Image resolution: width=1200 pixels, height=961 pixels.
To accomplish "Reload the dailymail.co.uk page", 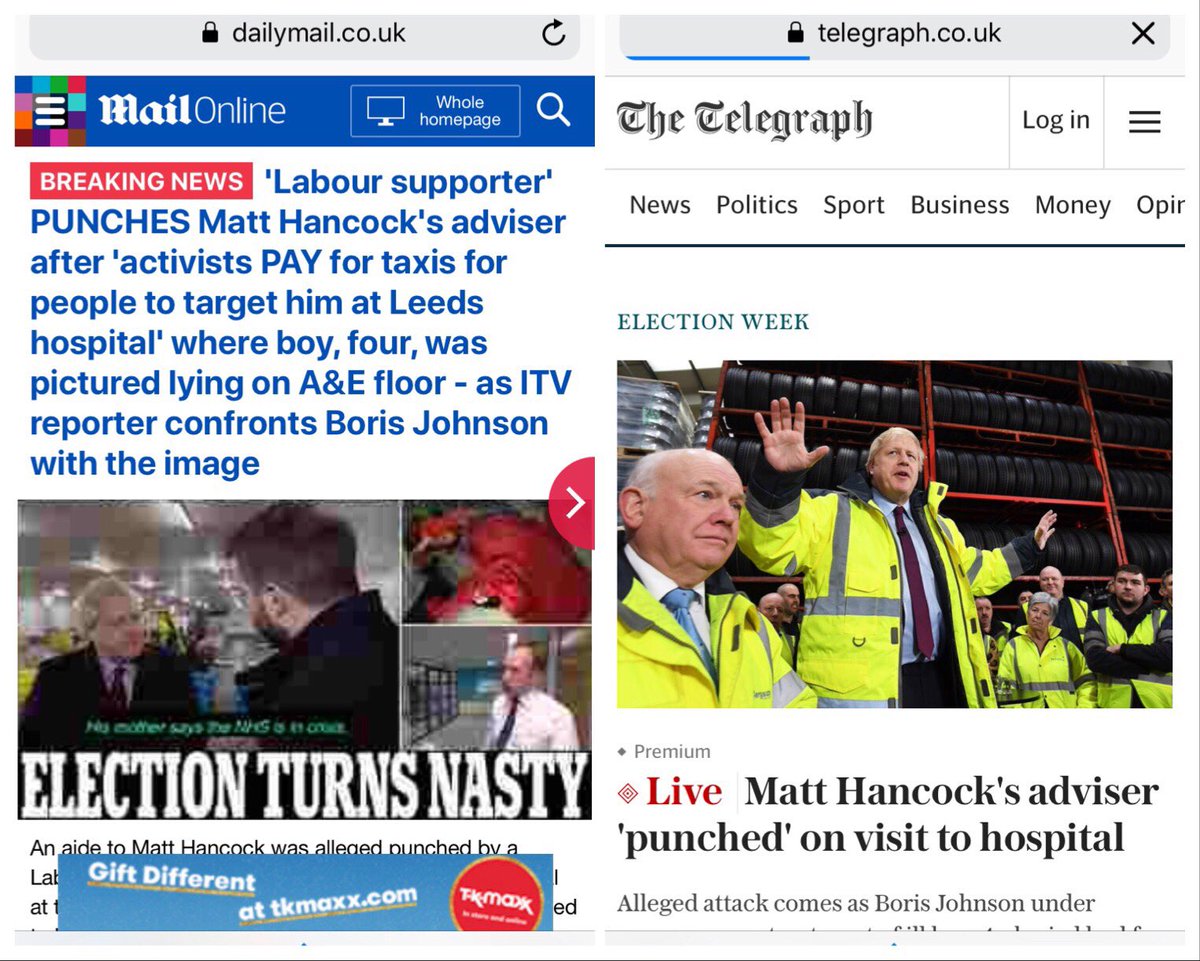I will pyautogui.click(x=553, y=34).
